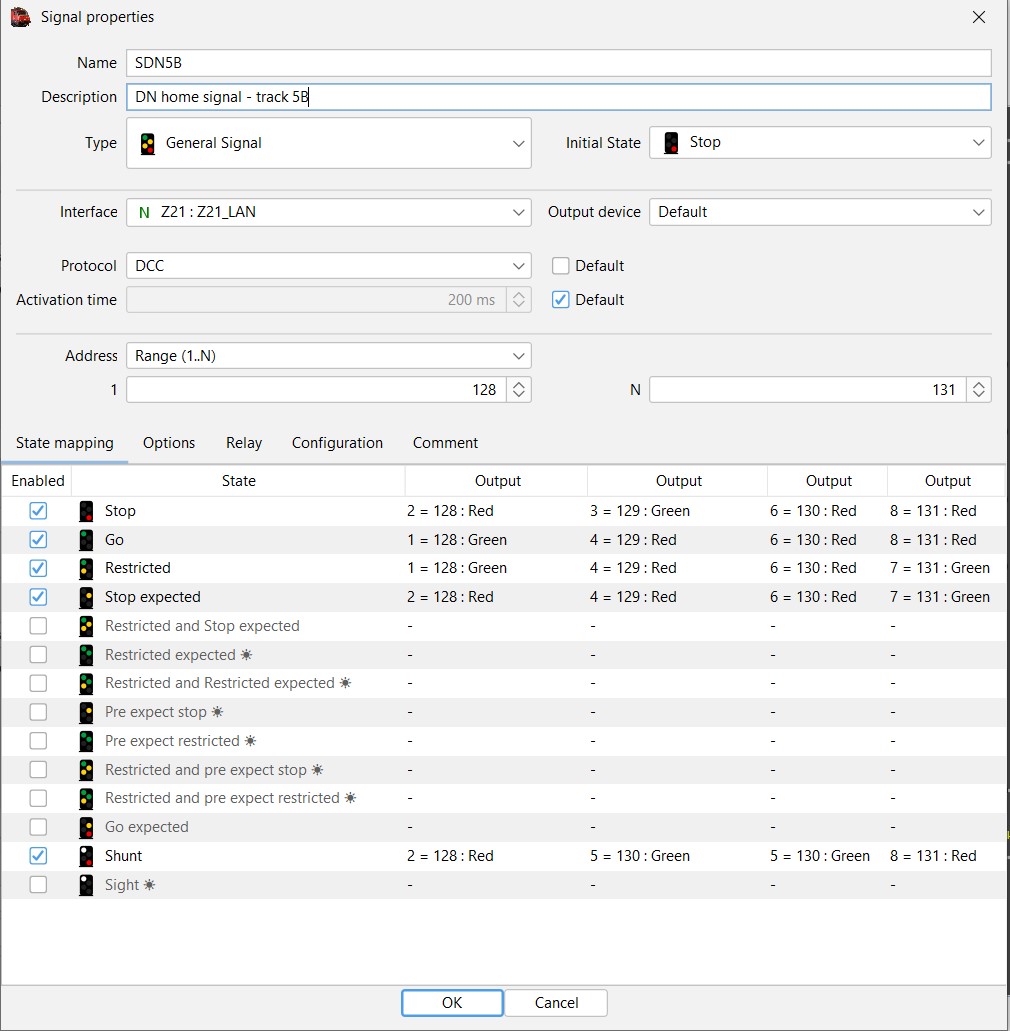1010x1031 pixels.
Task: Open the Address Range (1..N) dropdown
Action: 328,356
